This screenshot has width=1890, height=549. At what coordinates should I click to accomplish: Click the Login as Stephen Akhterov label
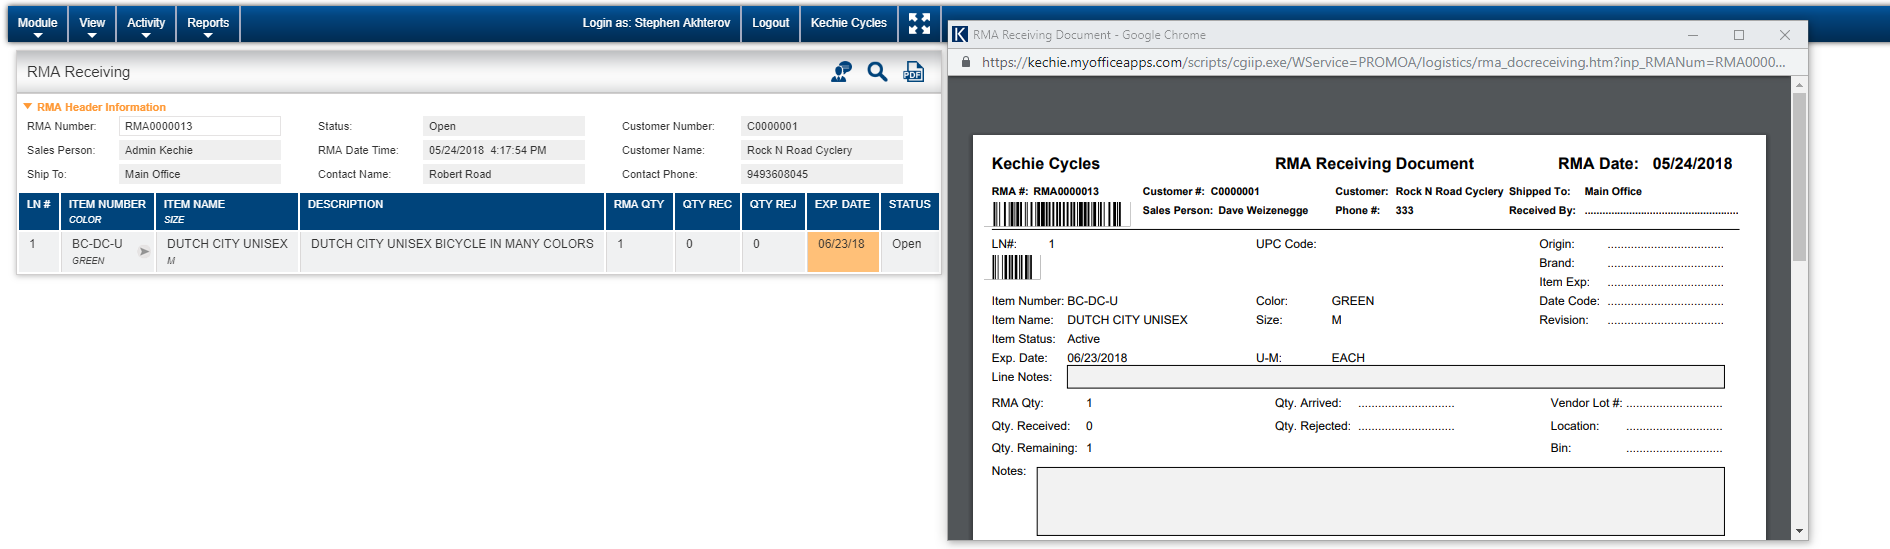point(656,23)
